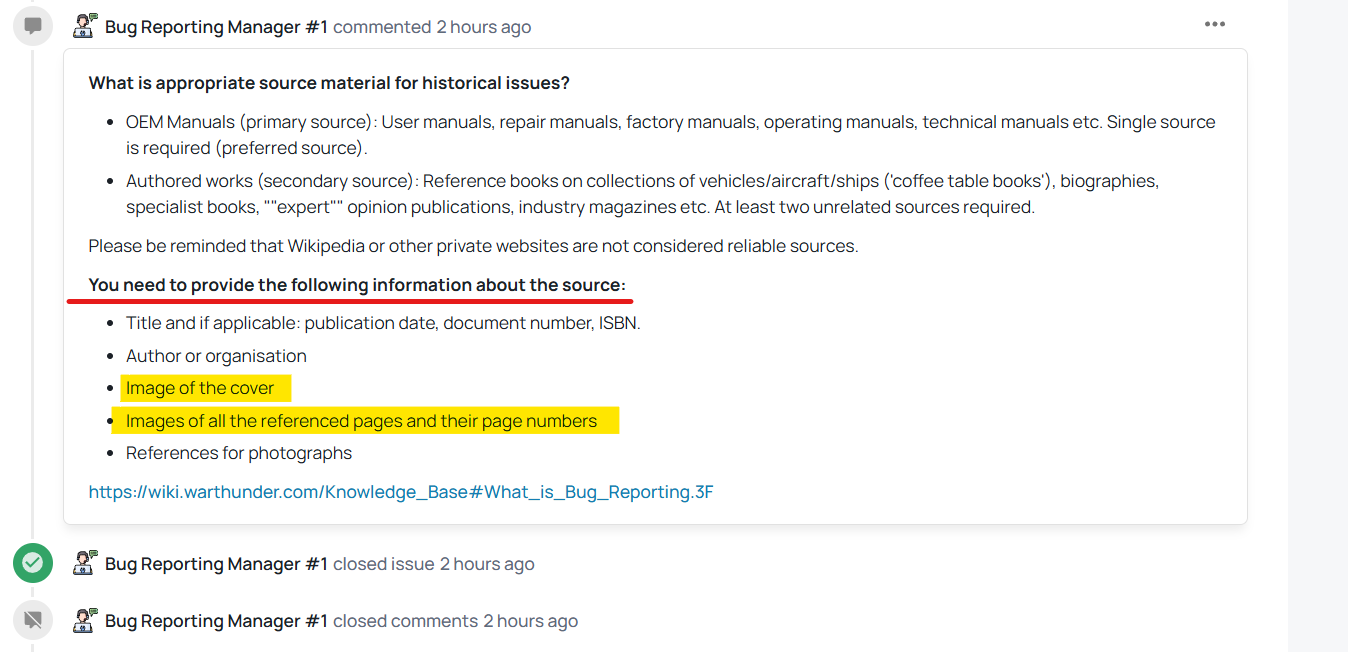Click the "References for photographs" bullet item

[x=239, y=453]
